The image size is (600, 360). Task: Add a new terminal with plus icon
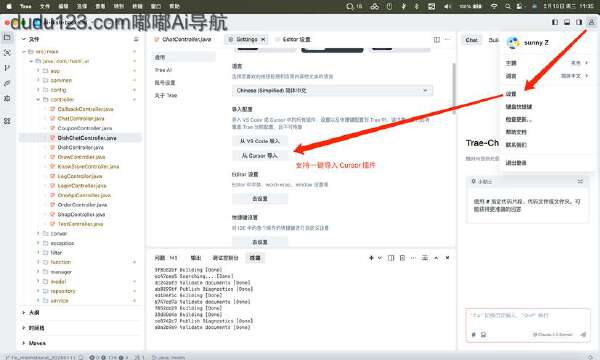[x=371, y=258]
